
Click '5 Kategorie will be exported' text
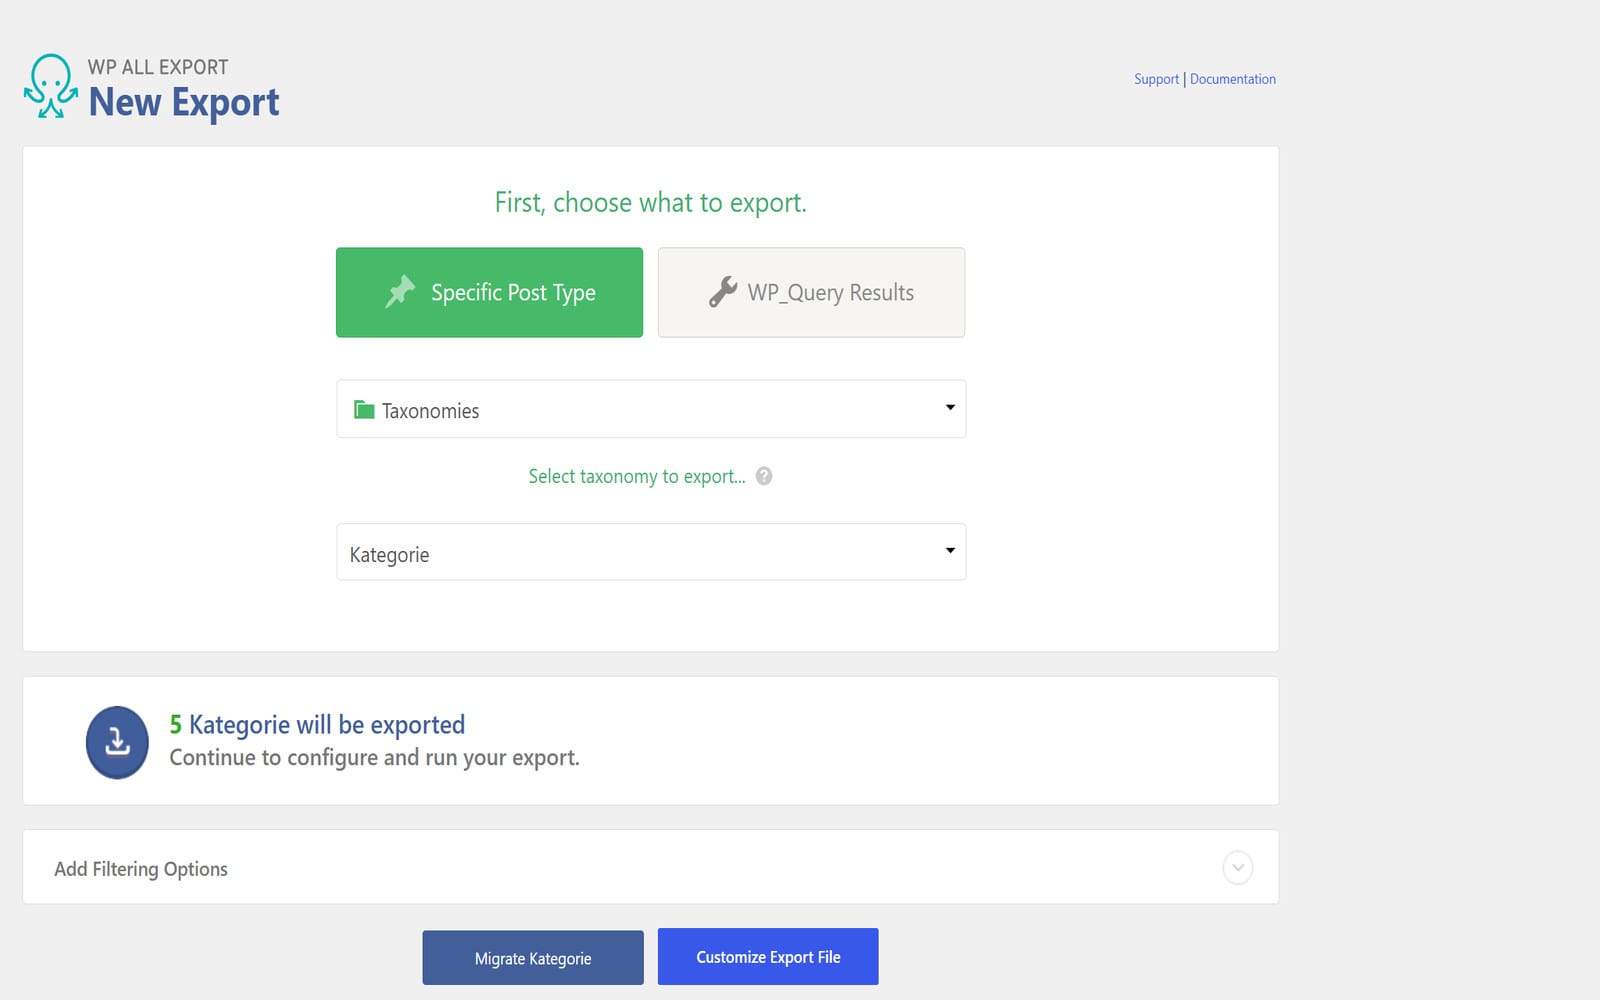[317, 724]
